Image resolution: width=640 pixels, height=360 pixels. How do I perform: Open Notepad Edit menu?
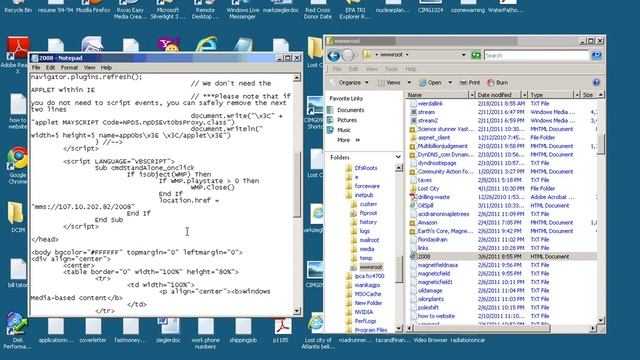[50, 68]
